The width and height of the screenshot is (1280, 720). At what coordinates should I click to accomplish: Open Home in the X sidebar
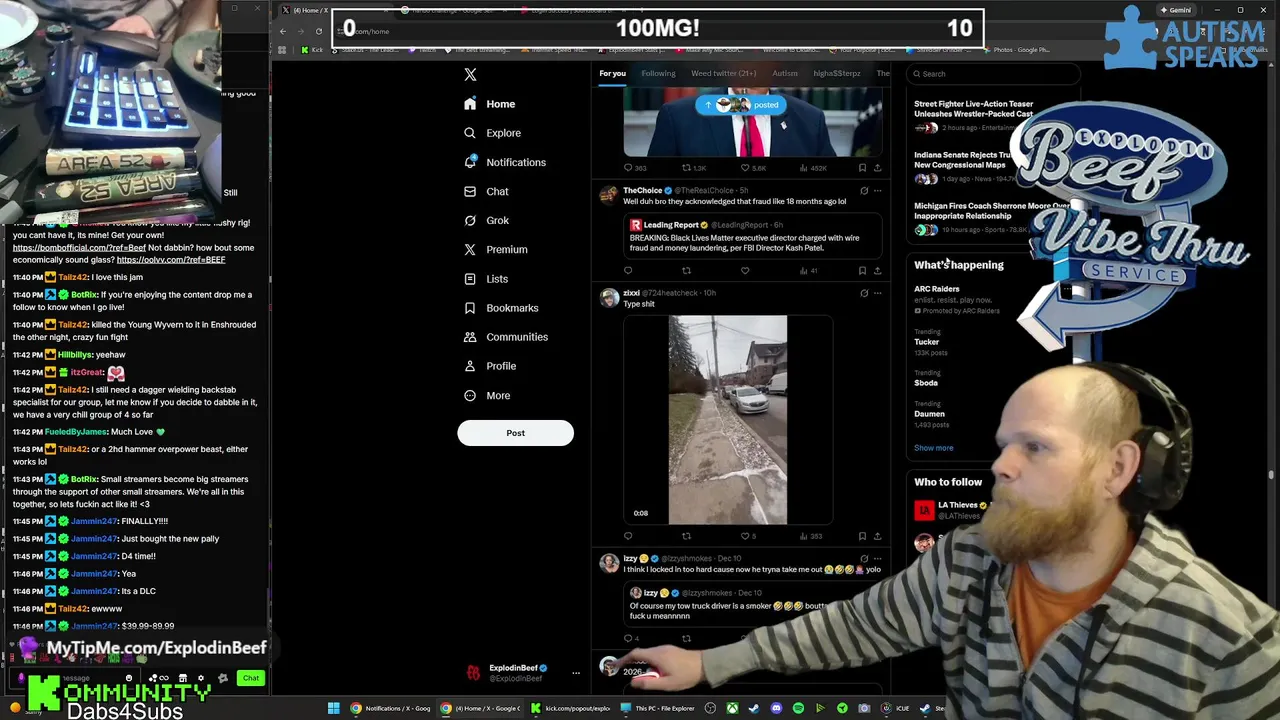[x=490, y=104]
